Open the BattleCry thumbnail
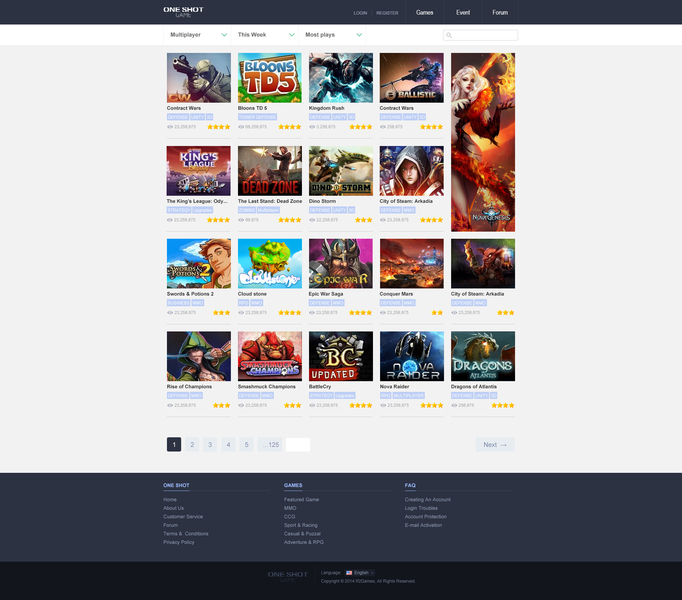The image size is (682, 600). (341, 356)
